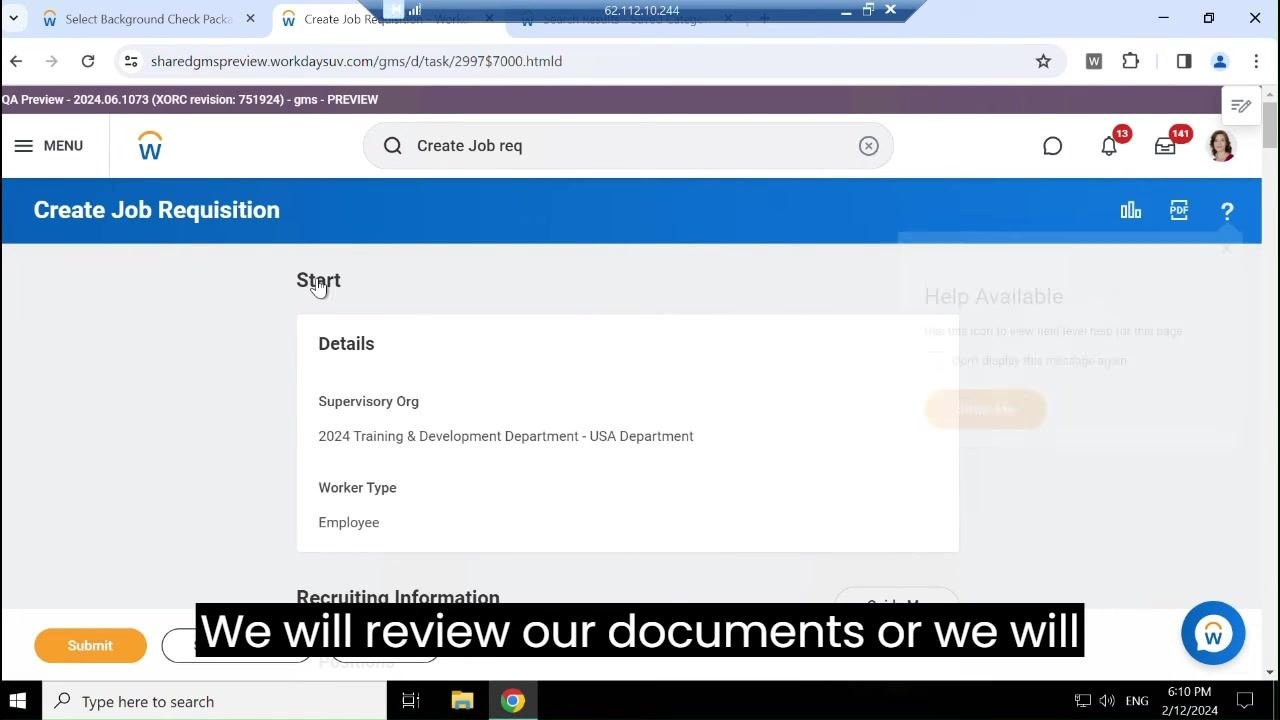The height and width of the screenshot is (720, 1280).
Task: Toggle Chrome side panel
Action: pos(1184,61)
